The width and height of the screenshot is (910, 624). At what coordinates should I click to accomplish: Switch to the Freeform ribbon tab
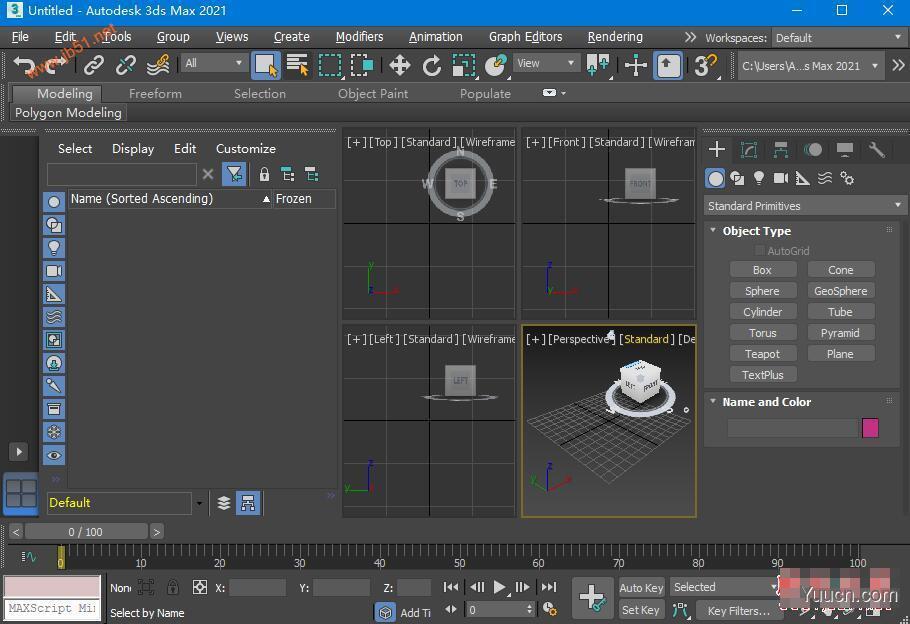pyautogui.click(x=155, y=93)
